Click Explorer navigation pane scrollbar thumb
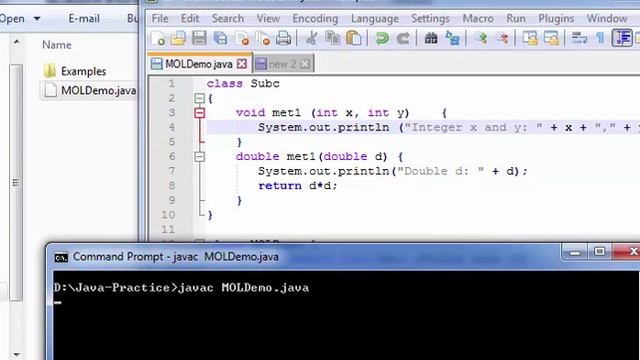This screenshot has width=640, height=360. coord(16,182)
